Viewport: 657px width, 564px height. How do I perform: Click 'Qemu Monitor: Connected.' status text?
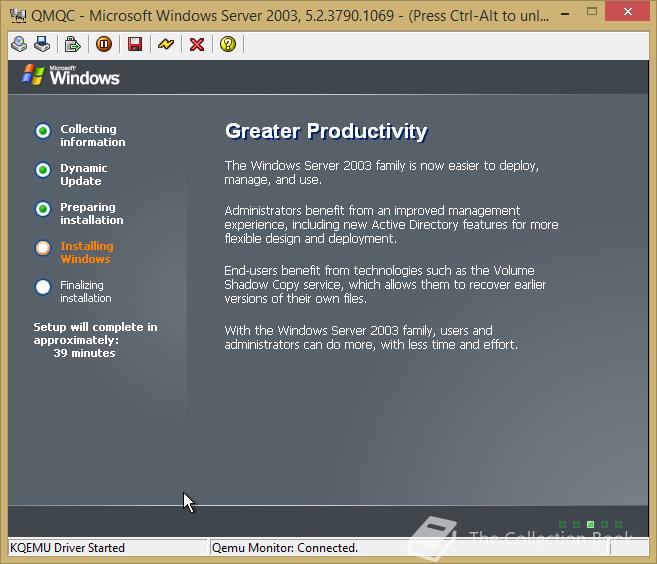click(x=285, y=548)
